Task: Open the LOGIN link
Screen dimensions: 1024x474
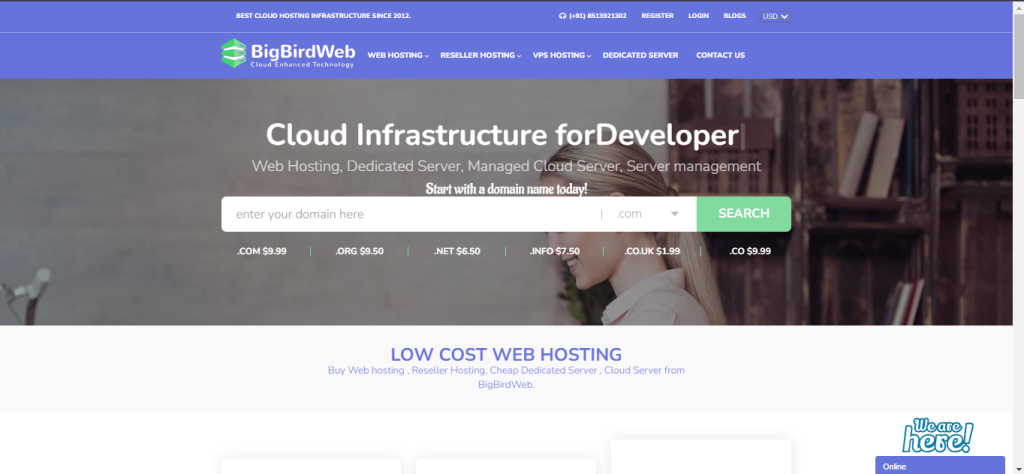Action: (698, 16)
